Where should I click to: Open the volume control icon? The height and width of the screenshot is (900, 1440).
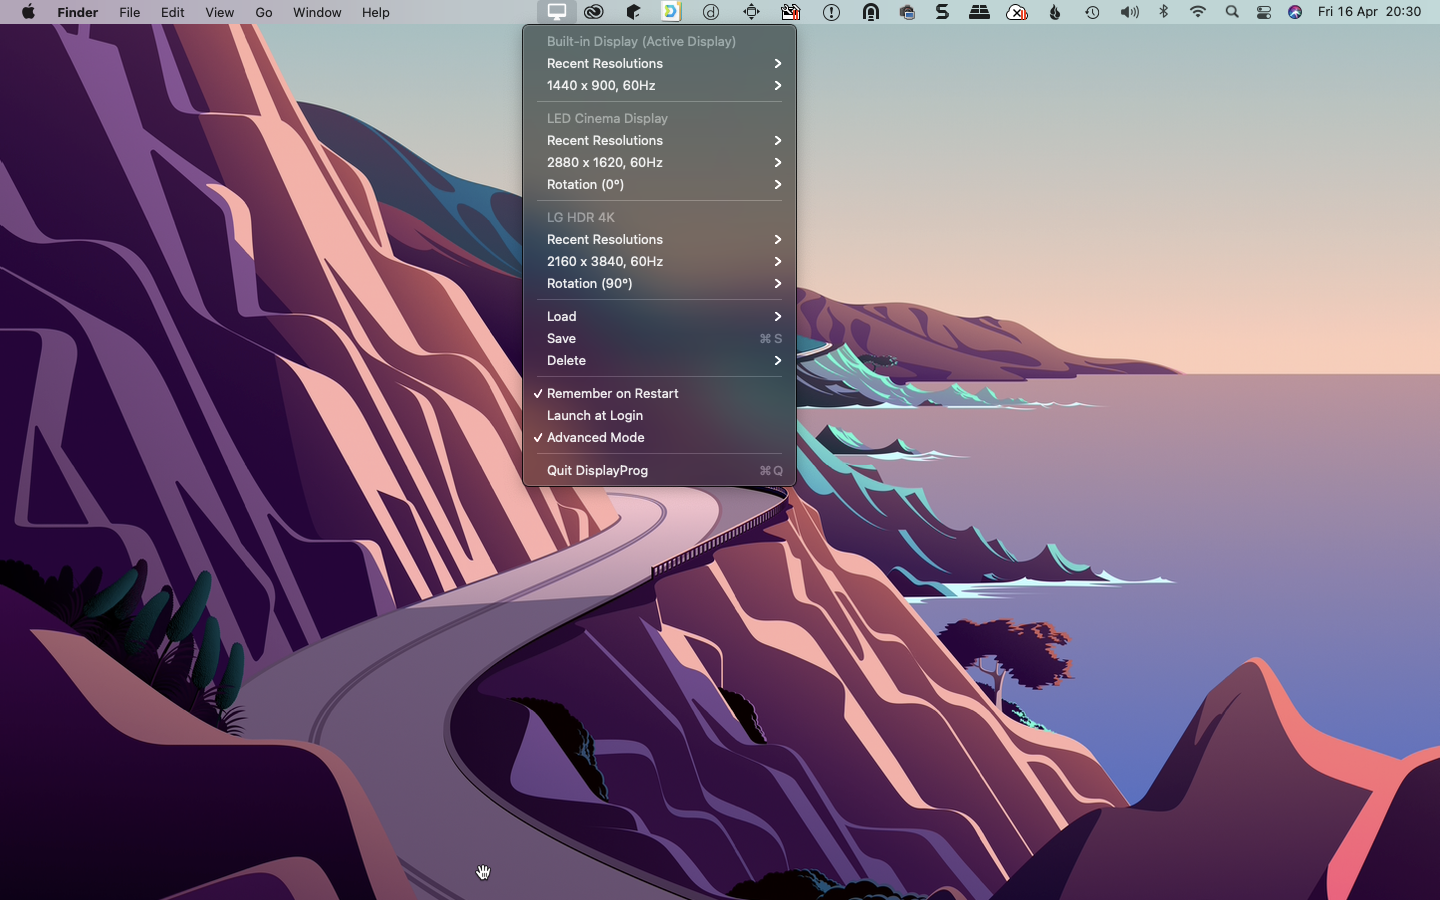tap(1129, 12)
